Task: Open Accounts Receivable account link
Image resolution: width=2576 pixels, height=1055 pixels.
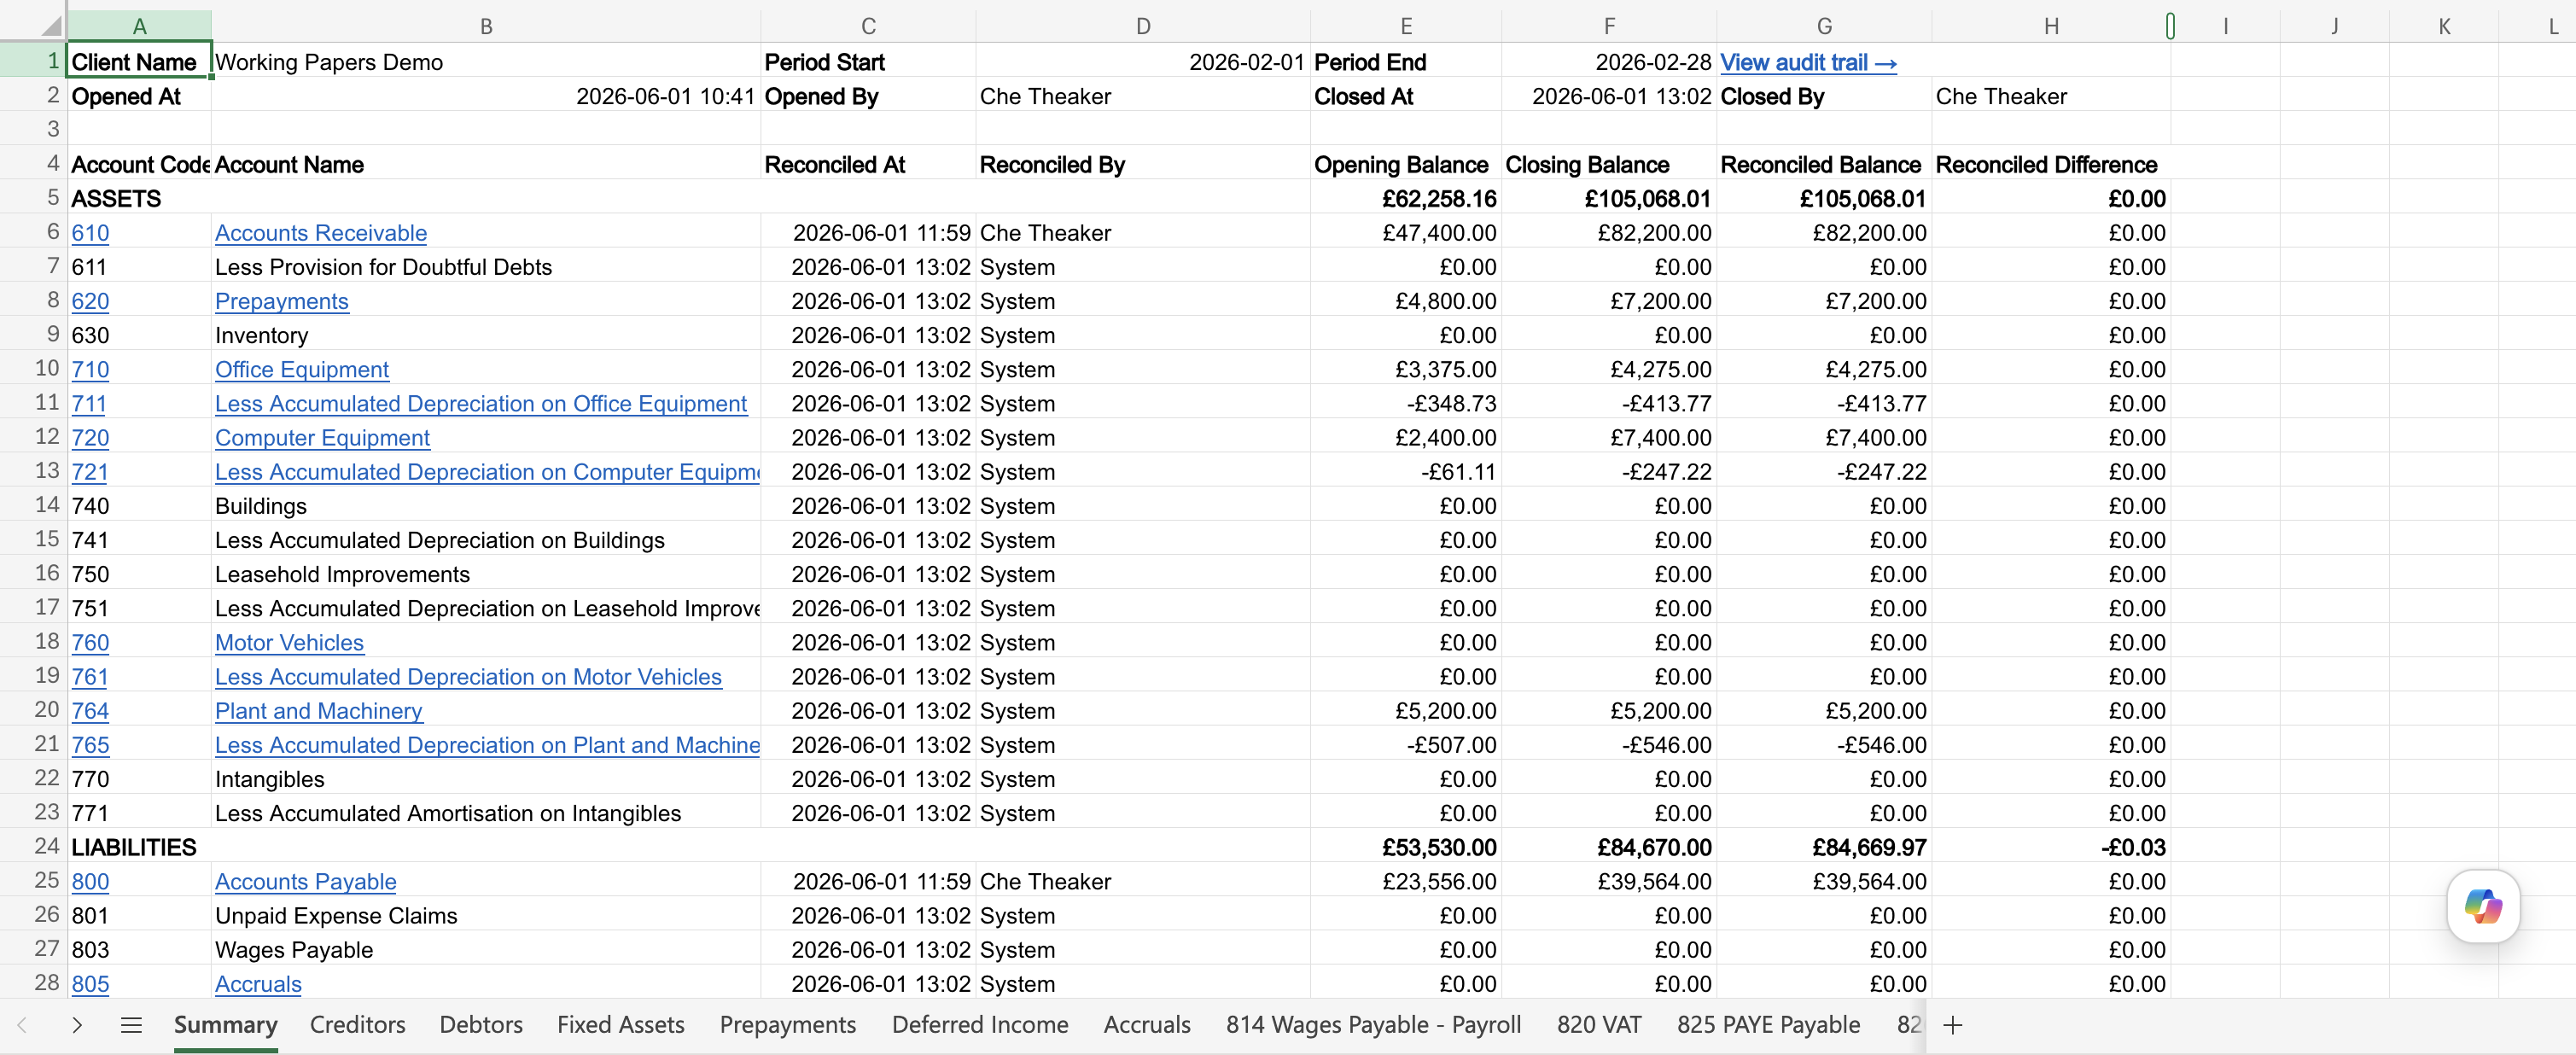Action: pyautogui.click(x=321, y=233)
